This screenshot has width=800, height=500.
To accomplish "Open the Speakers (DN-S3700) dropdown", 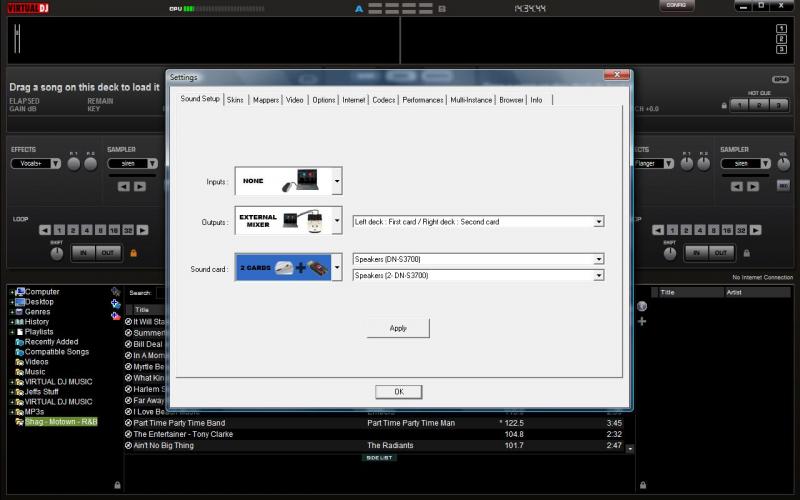I will coord(479,259).
